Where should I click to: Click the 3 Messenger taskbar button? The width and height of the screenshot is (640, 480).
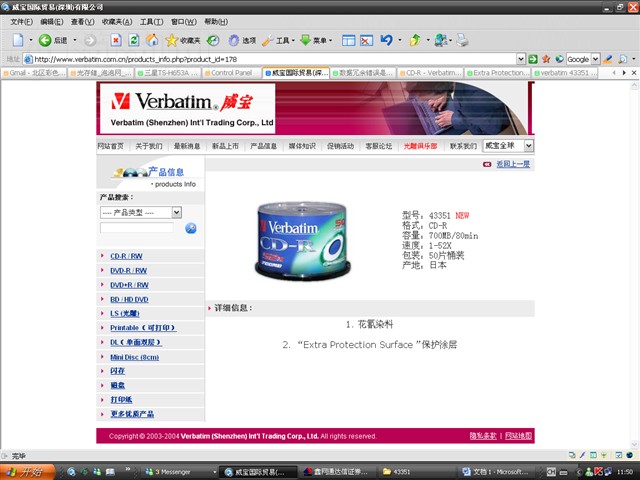(x=180, y=472)
